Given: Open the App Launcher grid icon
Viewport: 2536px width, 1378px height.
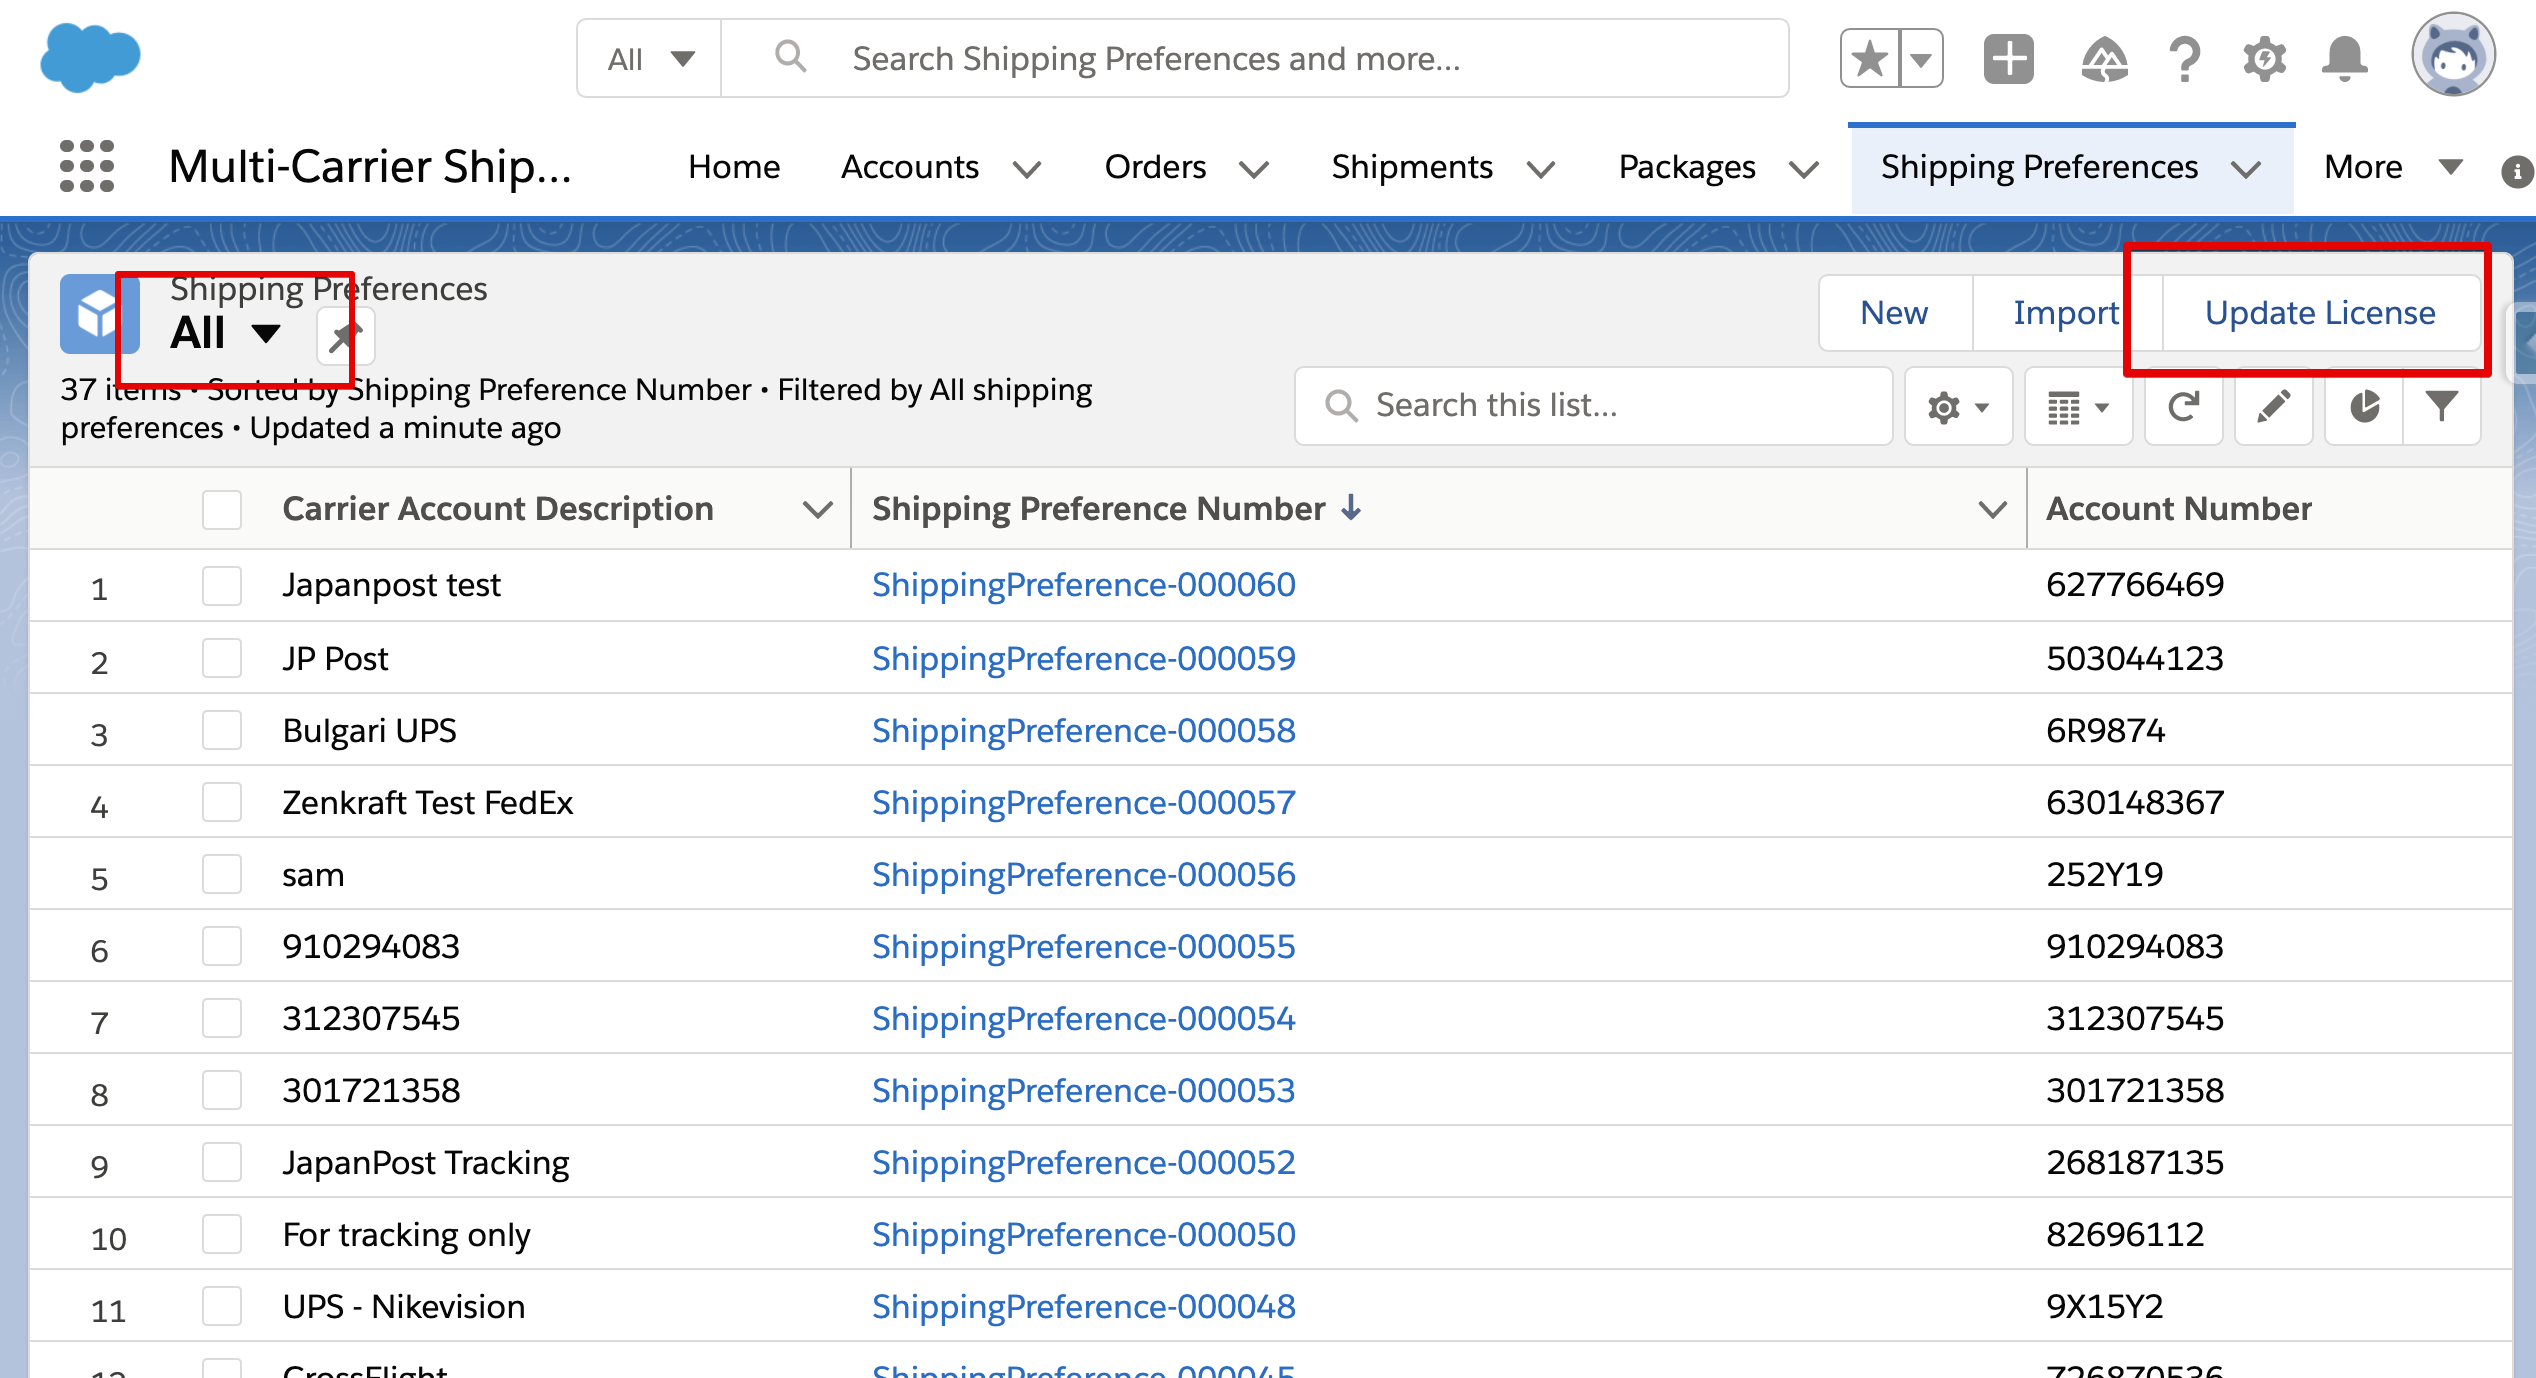Looking at the screenshot, I should pos(87,166).
